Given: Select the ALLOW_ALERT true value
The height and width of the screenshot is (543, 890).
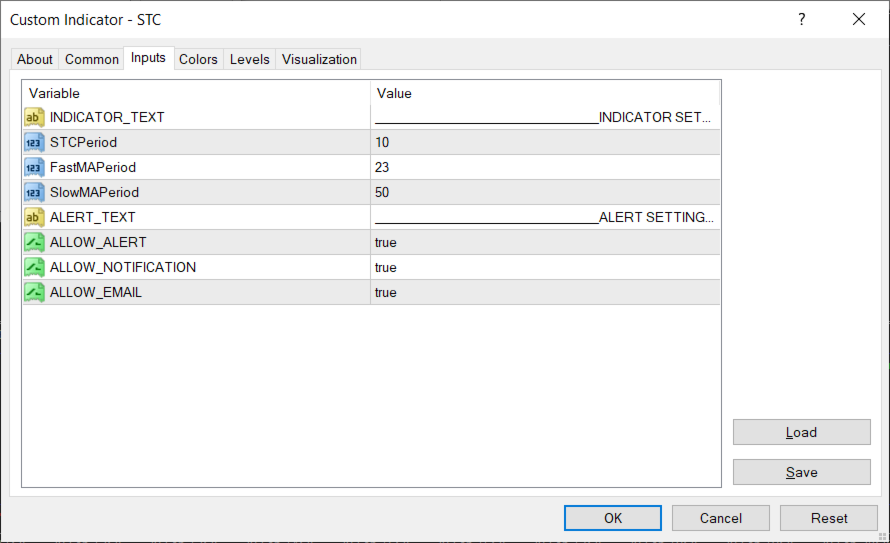Looking at the screenshot, I should coord(386,242).
